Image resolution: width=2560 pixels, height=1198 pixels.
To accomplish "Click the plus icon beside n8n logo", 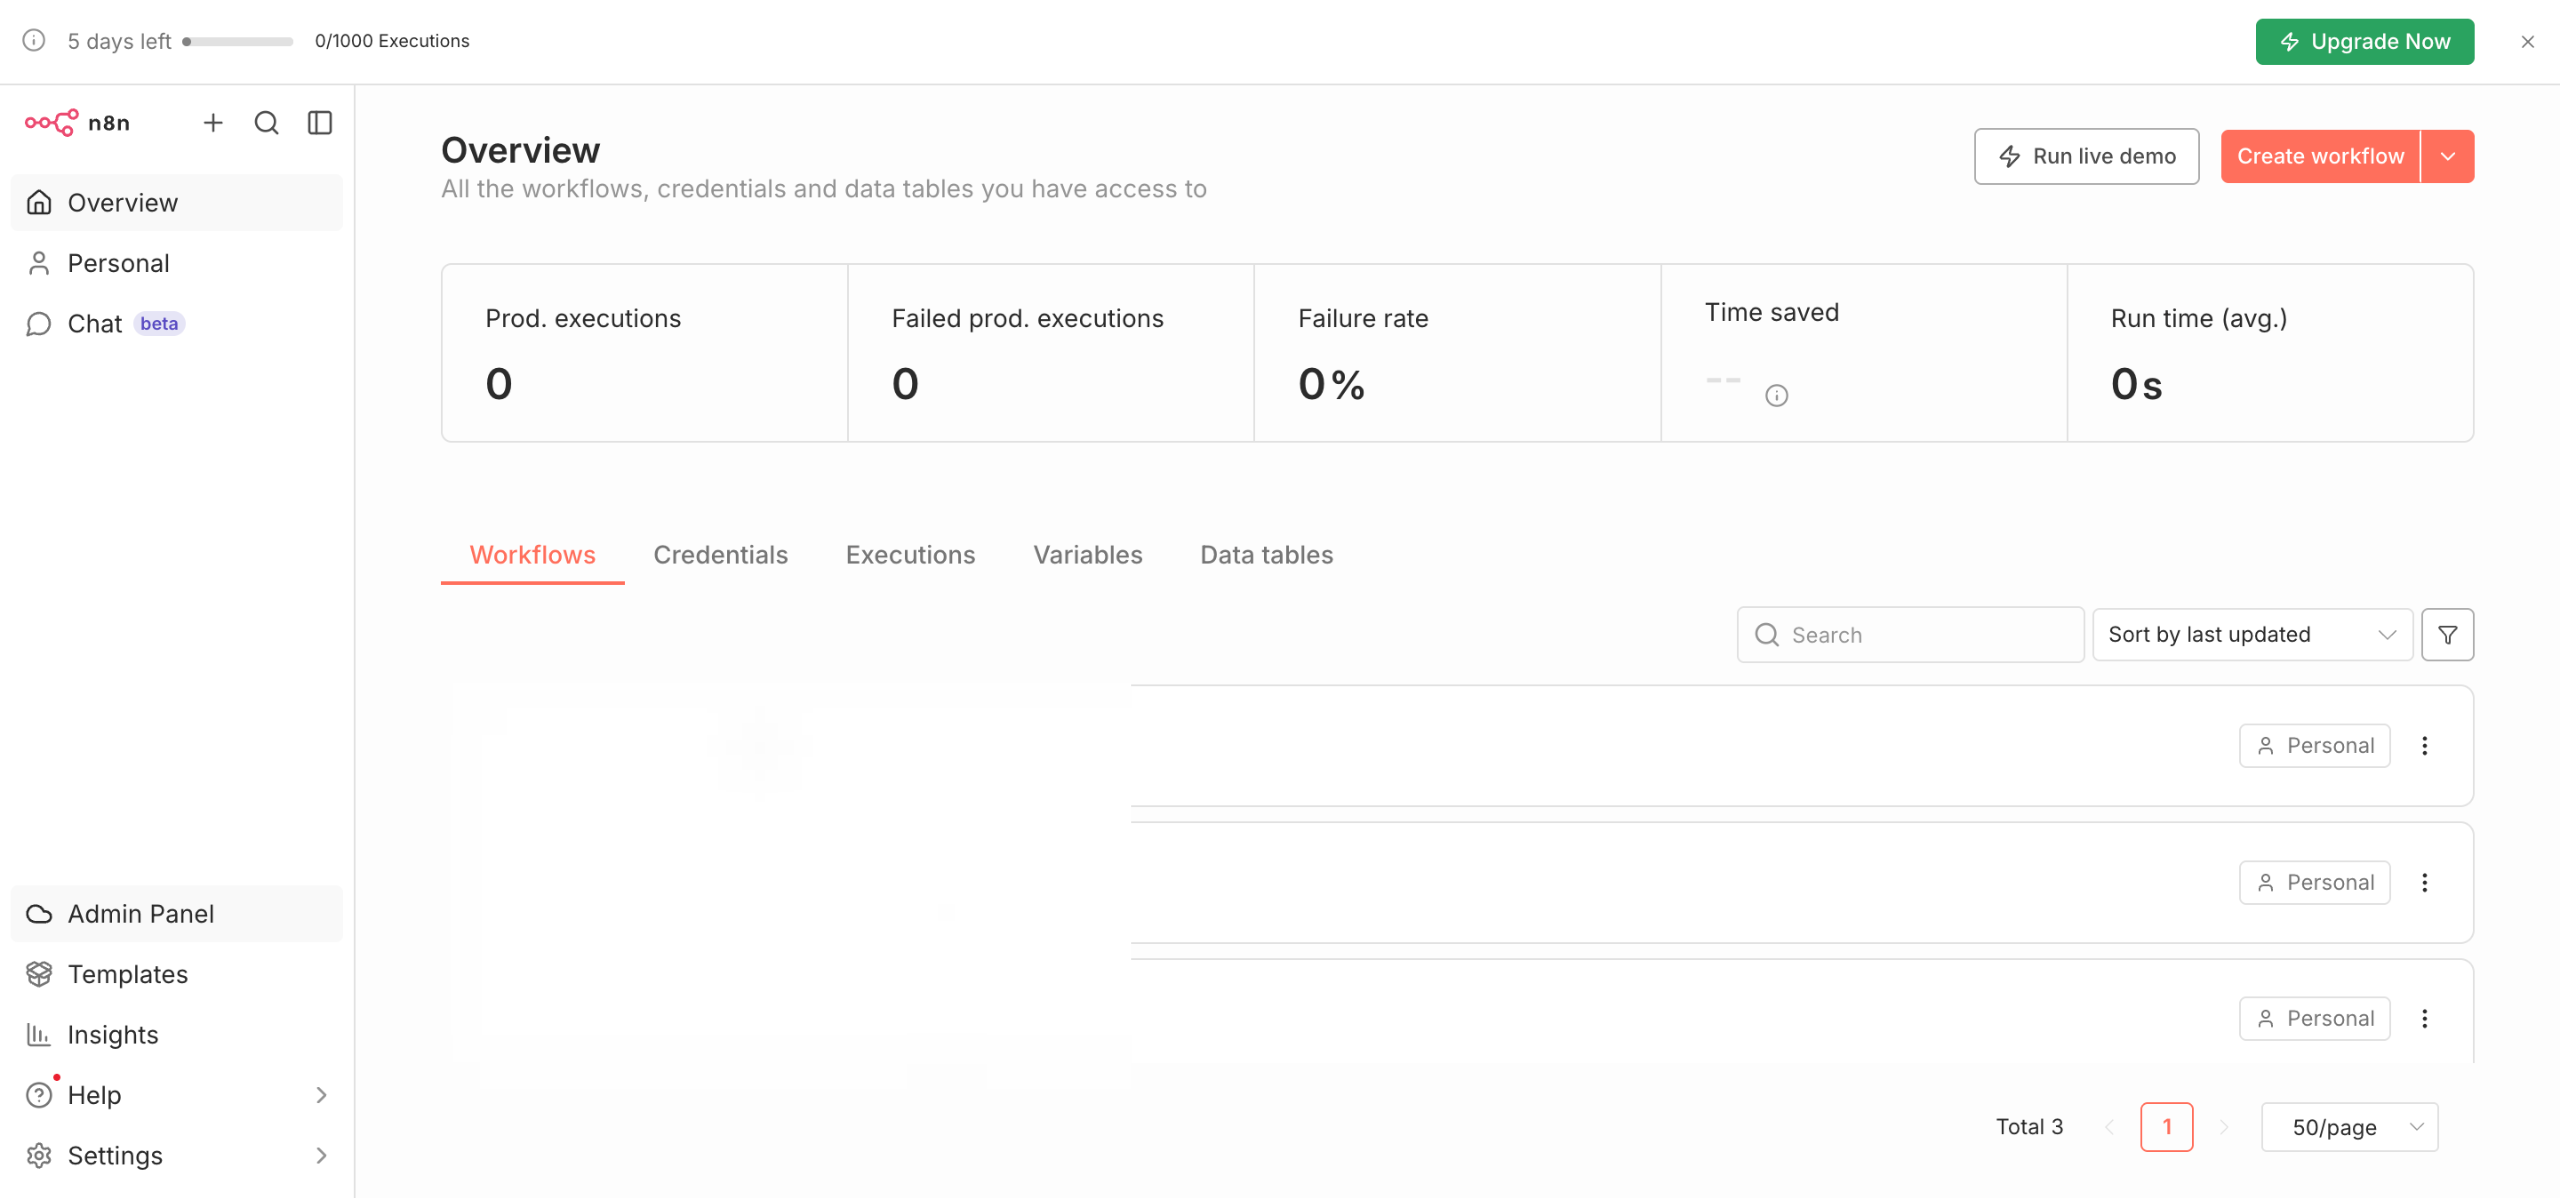I will click(x=213, y=123).
